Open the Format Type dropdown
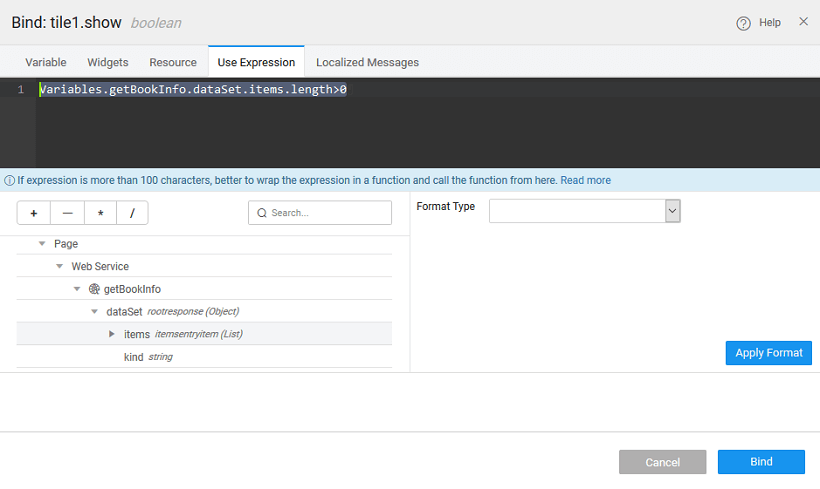Image resolution: width=820 pixels, height=489 pixels. point(672,211)
